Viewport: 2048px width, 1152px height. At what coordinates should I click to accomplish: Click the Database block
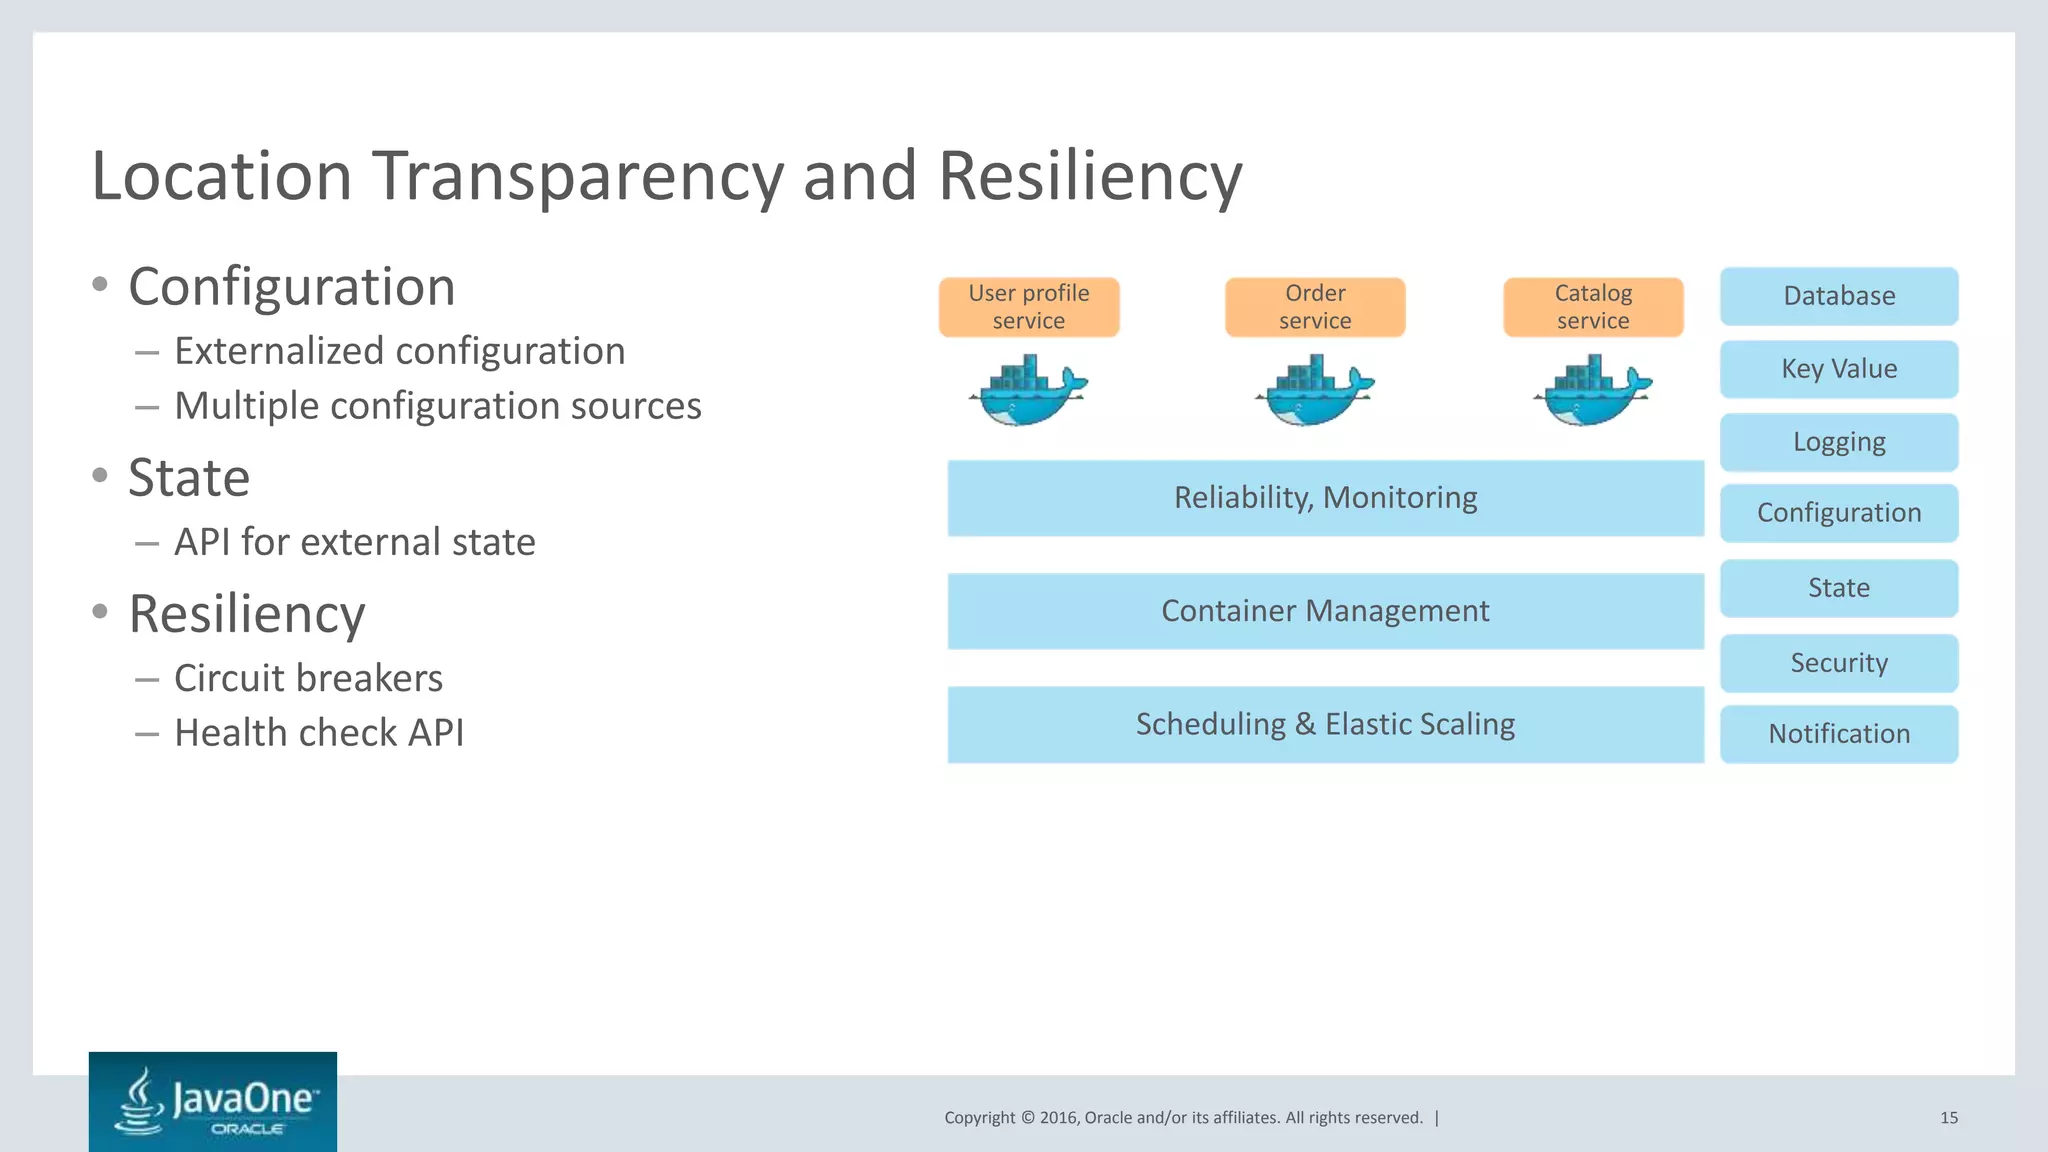pos(1838,296)
